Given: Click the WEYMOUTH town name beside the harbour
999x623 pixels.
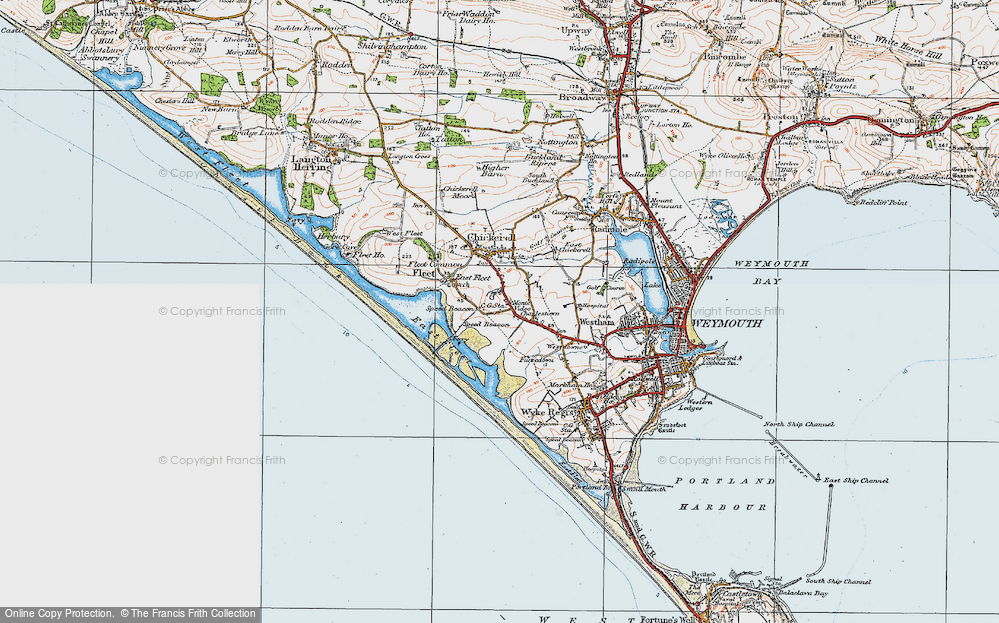Looking at the screenshot, I should [728, 324].
